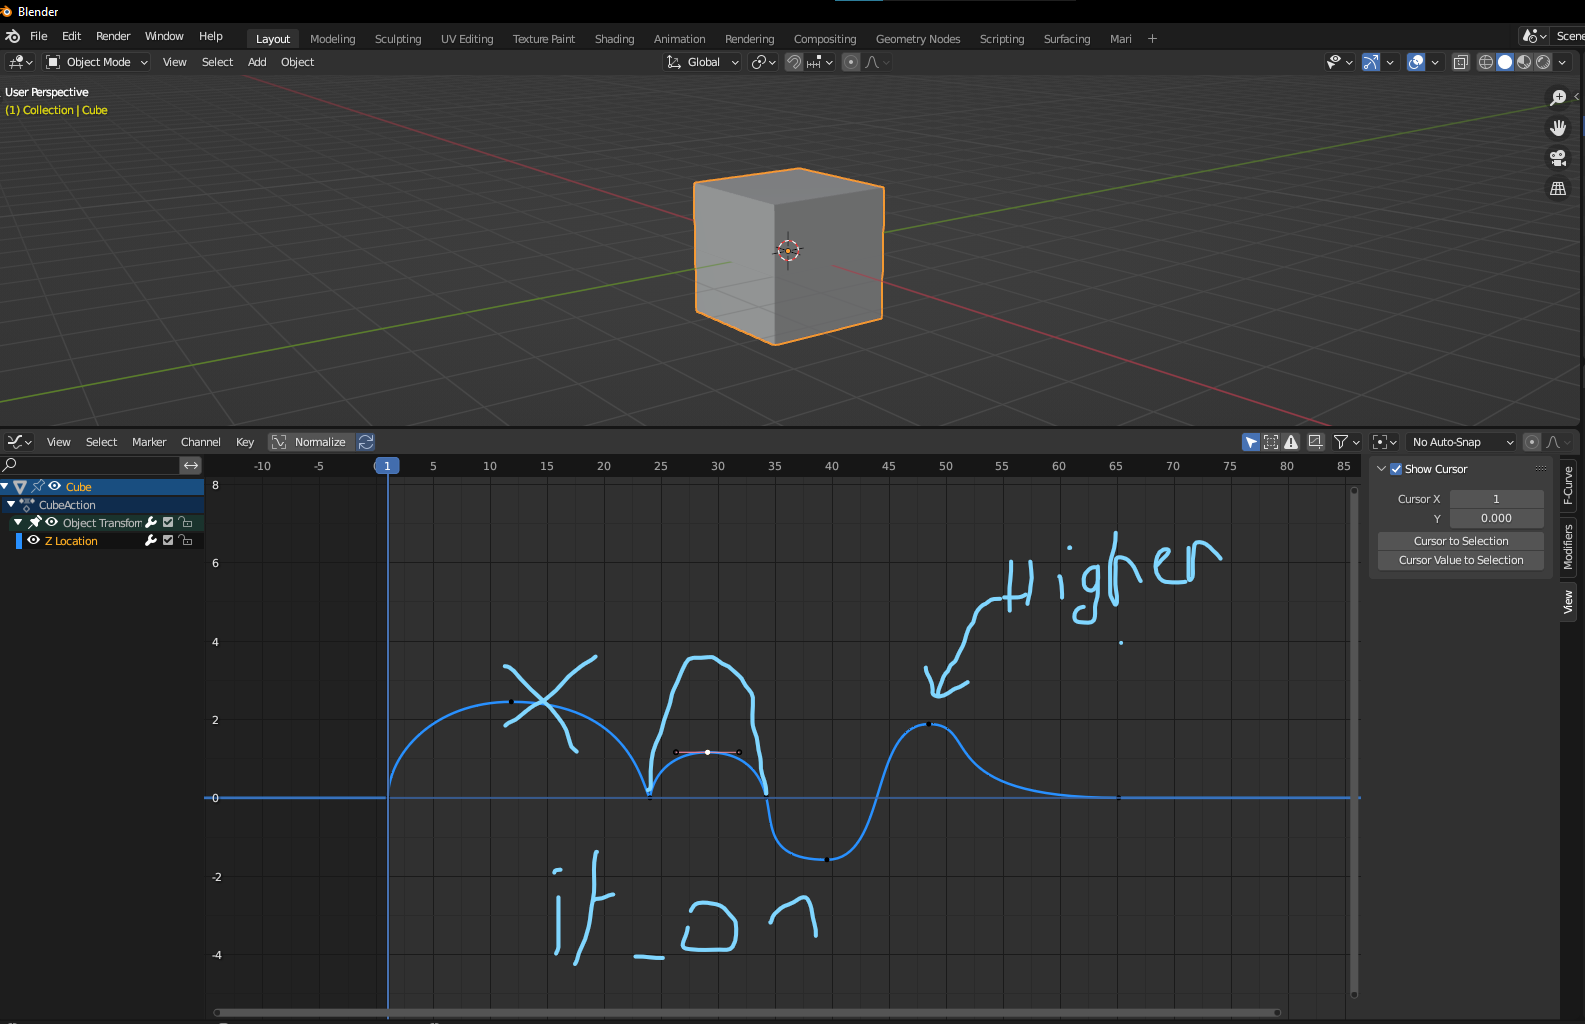Toggle the Normalize option in graph editor

(x=309, y=442)
